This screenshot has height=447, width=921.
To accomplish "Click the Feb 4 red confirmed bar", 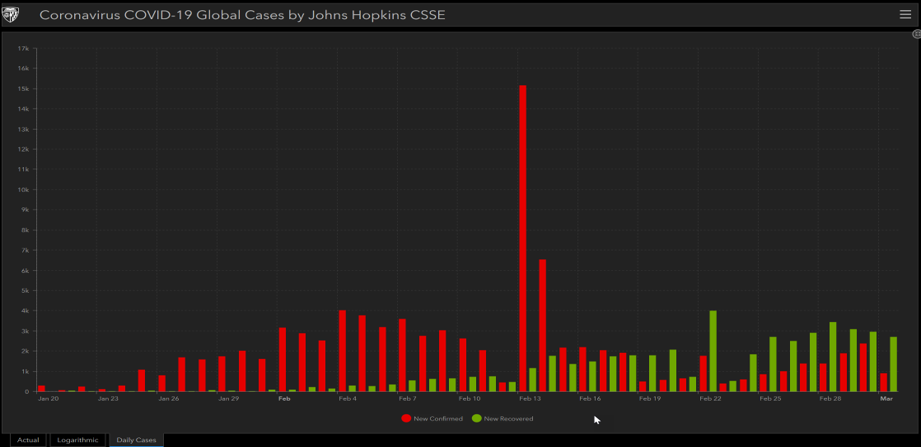I will click(x=342, y=351).
